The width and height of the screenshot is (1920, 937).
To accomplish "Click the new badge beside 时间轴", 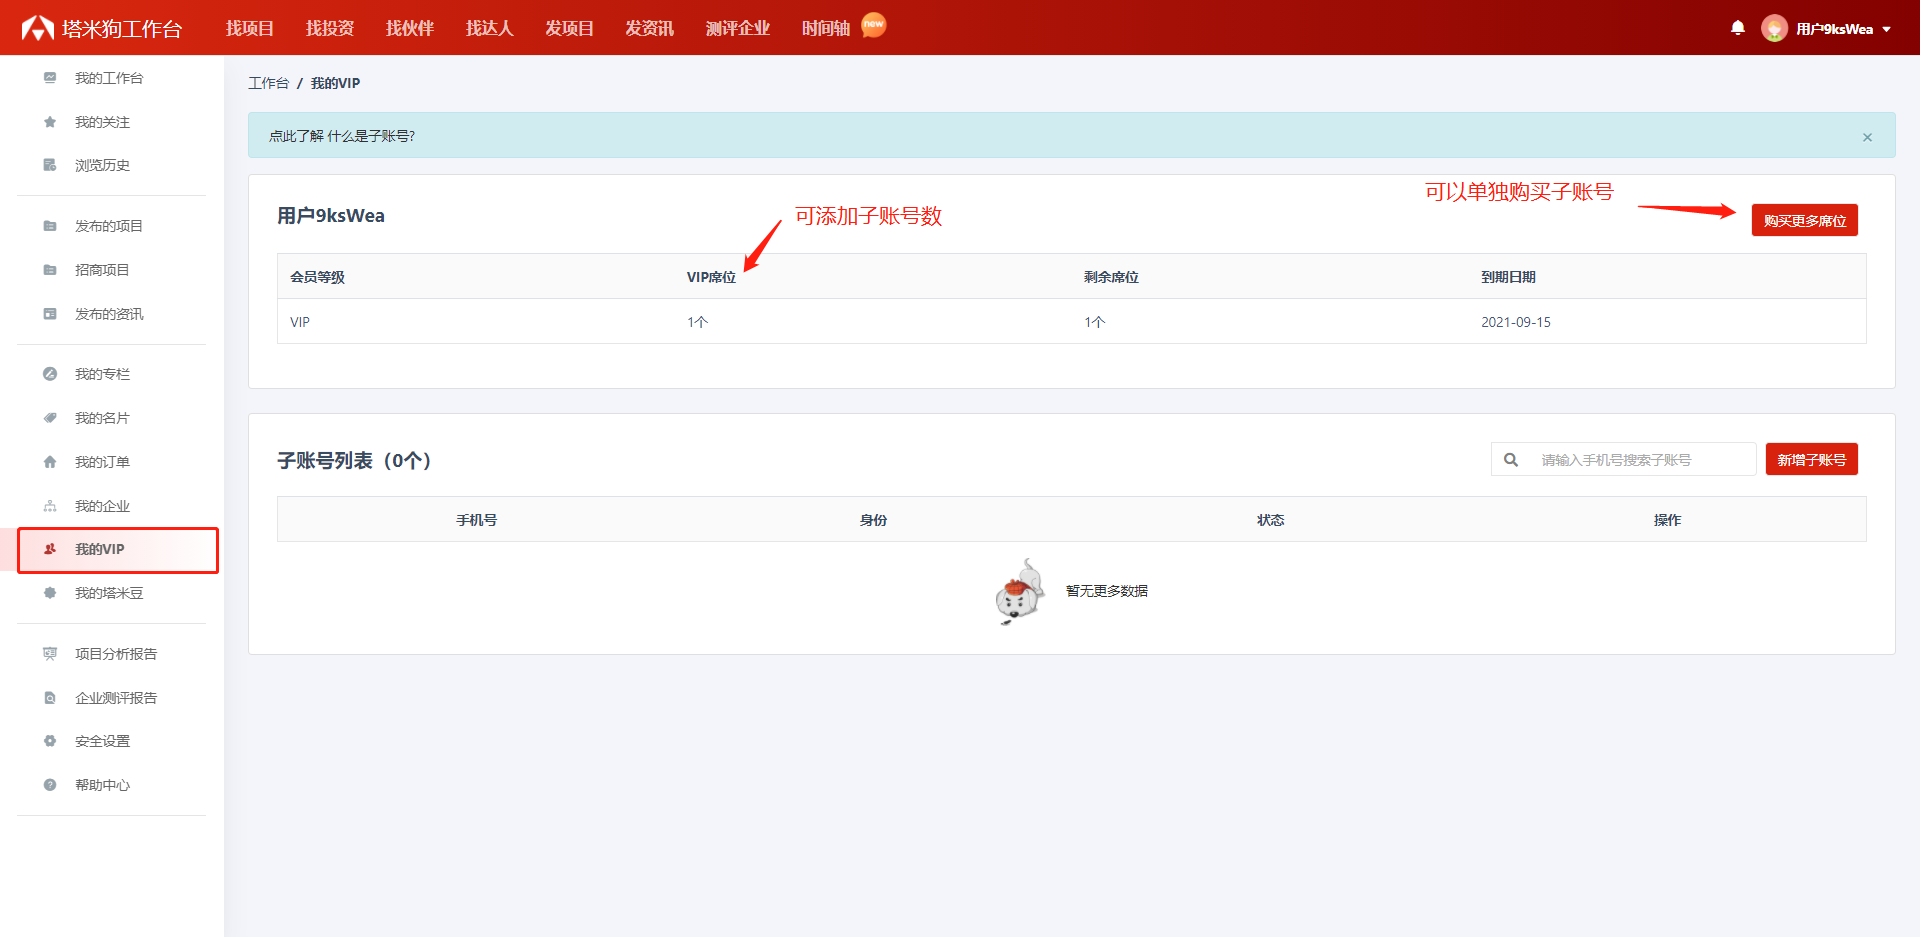I will (x=874, y=25).
